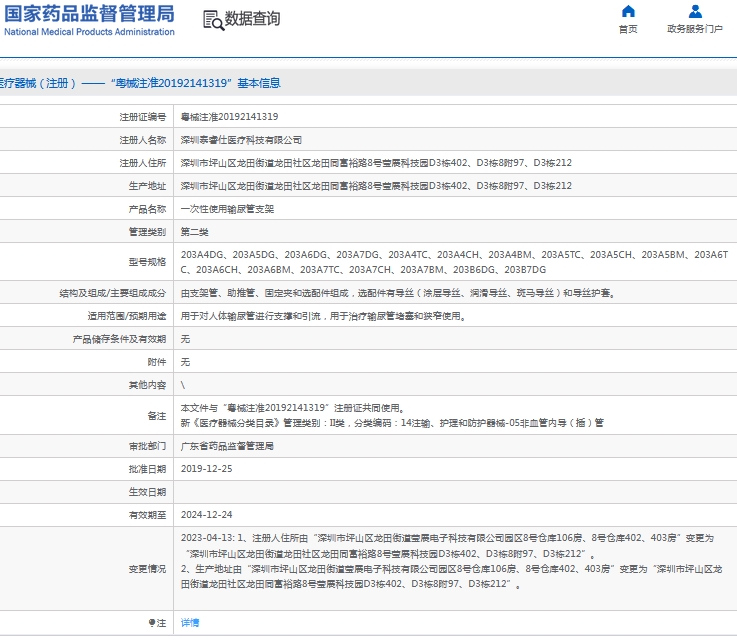The width and height of the screenshot is (737, 641).
Task: Click the 管理类别 value 第二类
Action: [x=195, y=232]
